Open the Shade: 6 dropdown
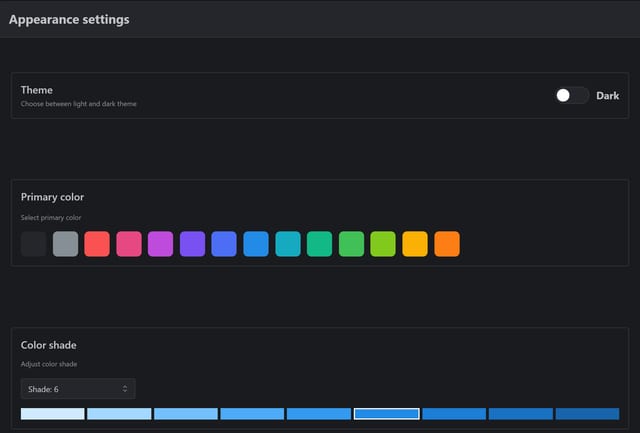The width and height of the screenshot is (640, 433). tap(78, 389)
